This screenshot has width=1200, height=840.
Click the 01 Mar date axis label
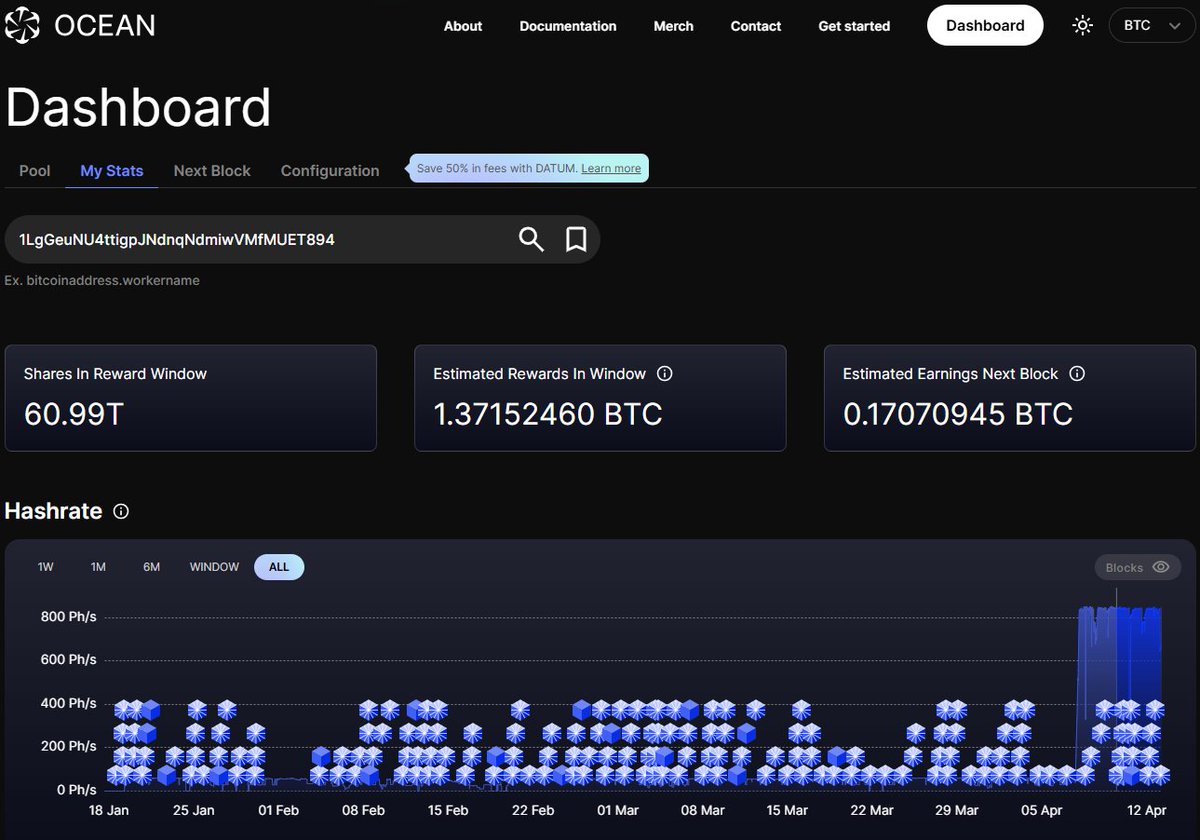[618, 810]
